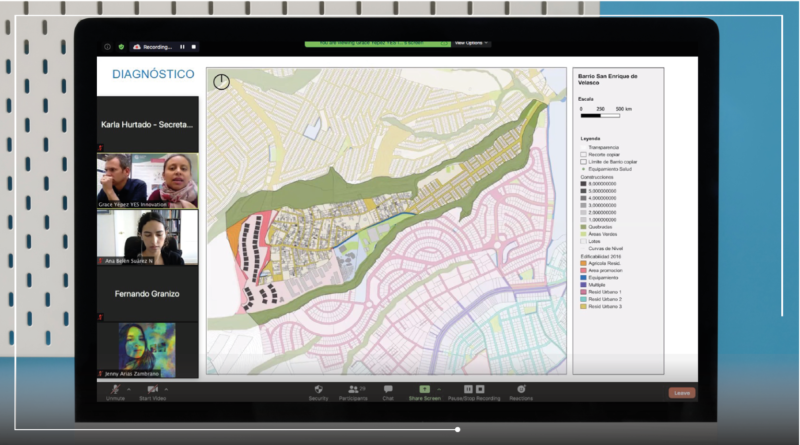Open the meeting information icon
This screenshot has width=800, height=445.
pyautogui.click(x=107, y=47)
